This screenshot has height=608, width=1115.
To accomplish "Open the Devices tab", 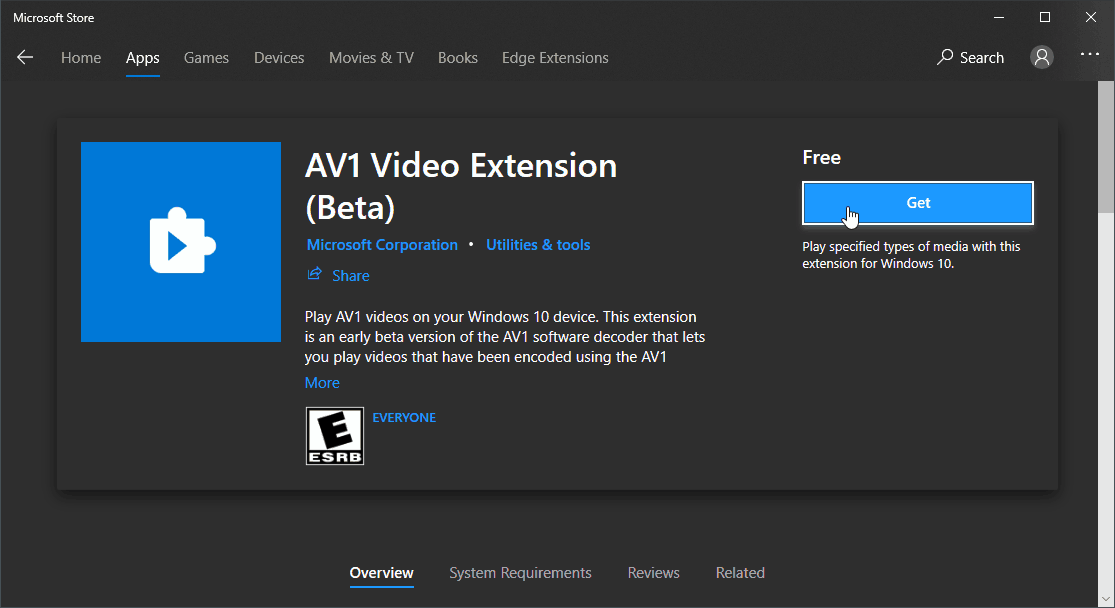I will tap(279, 58).
